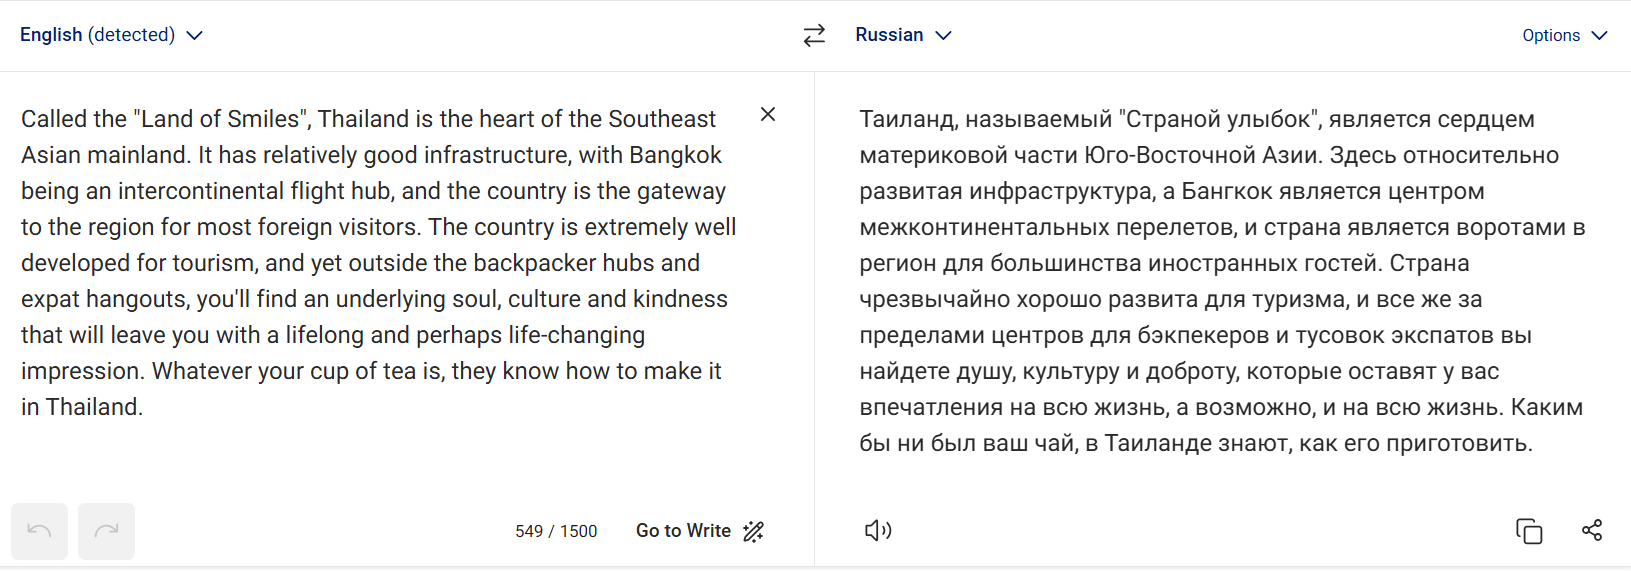
Task: Click inside the English source text box
Action: tap(380, 300)
